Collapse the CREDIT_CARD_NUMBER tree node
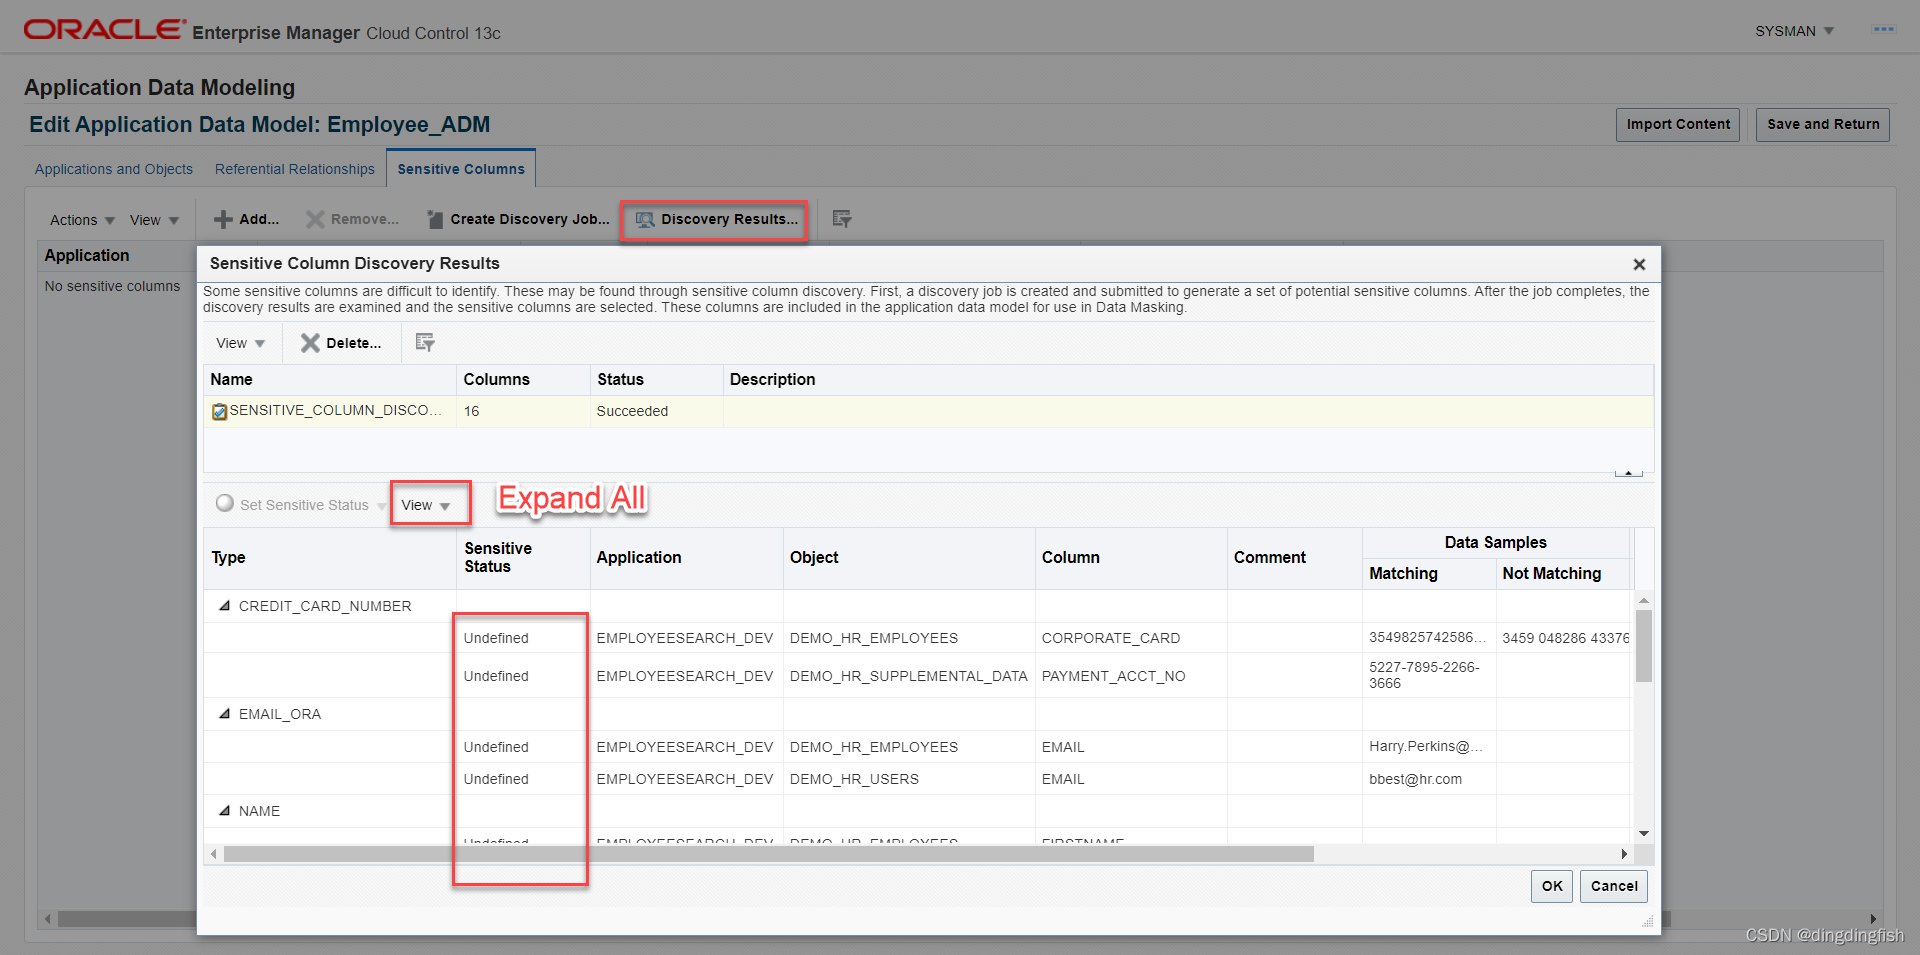Image resolution: width=1920 pixels, height=955 pixels. pos(225,606)
